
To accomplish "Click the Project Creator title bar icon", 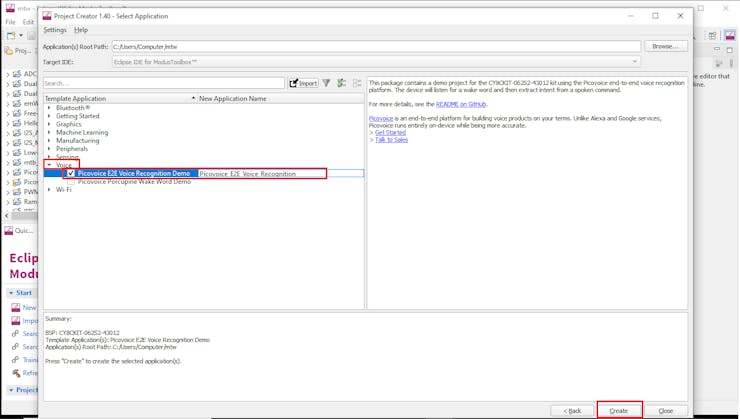I will coord(47,16).
